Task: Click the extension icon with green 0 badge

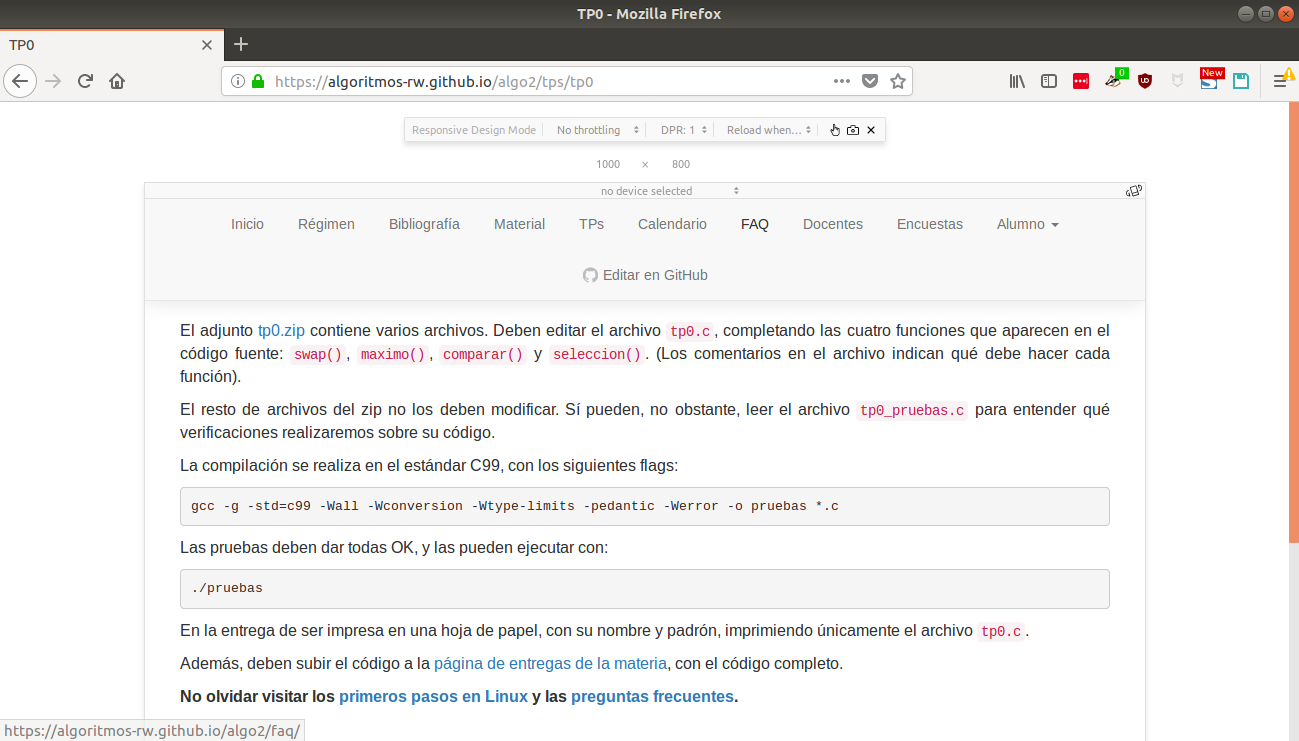Action: coord(1114,81)
